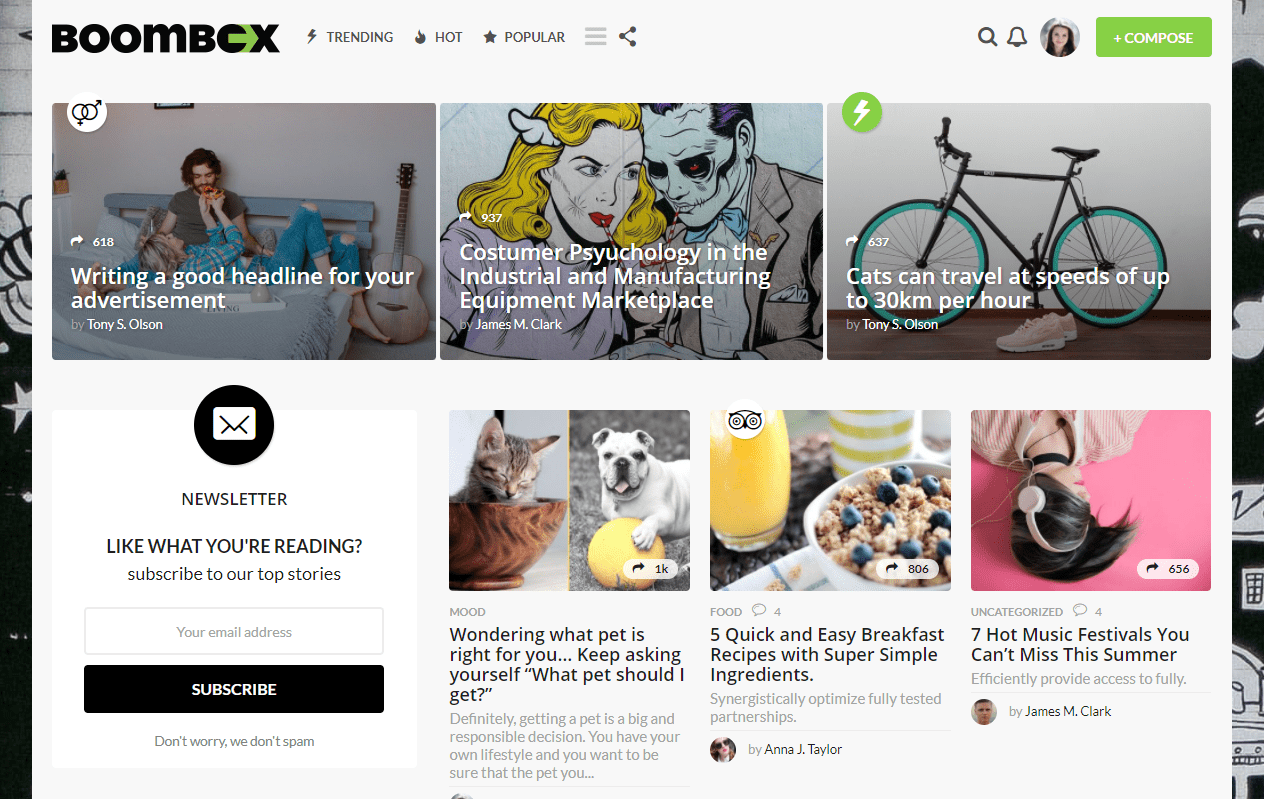The height and width of the screenshot is (799, 1264).
Task: Click the gender symbols badge on first post
Action: point(87,111)
